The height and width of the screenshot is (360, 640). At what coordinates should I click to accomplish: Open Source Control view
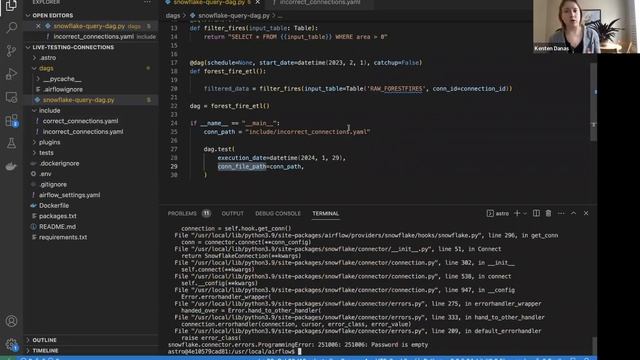(x=11, y=51)
